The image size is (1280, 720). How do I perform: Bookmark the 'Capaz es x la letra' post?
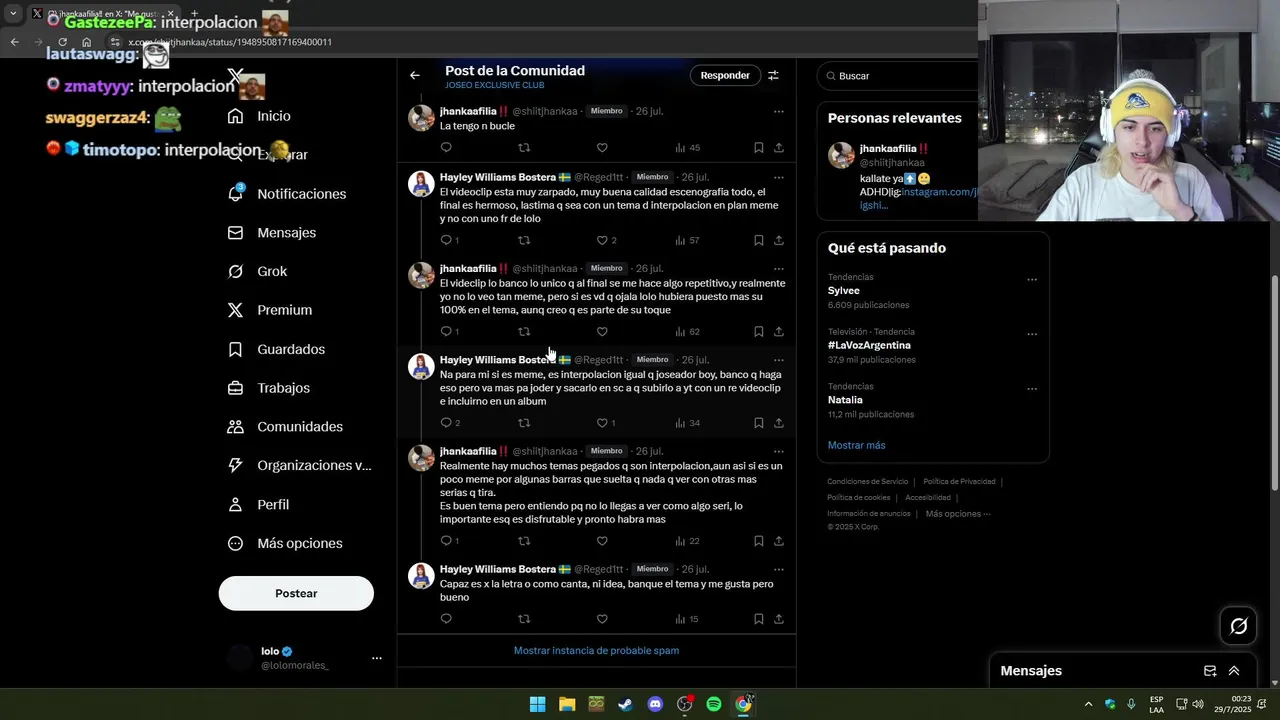758,619
